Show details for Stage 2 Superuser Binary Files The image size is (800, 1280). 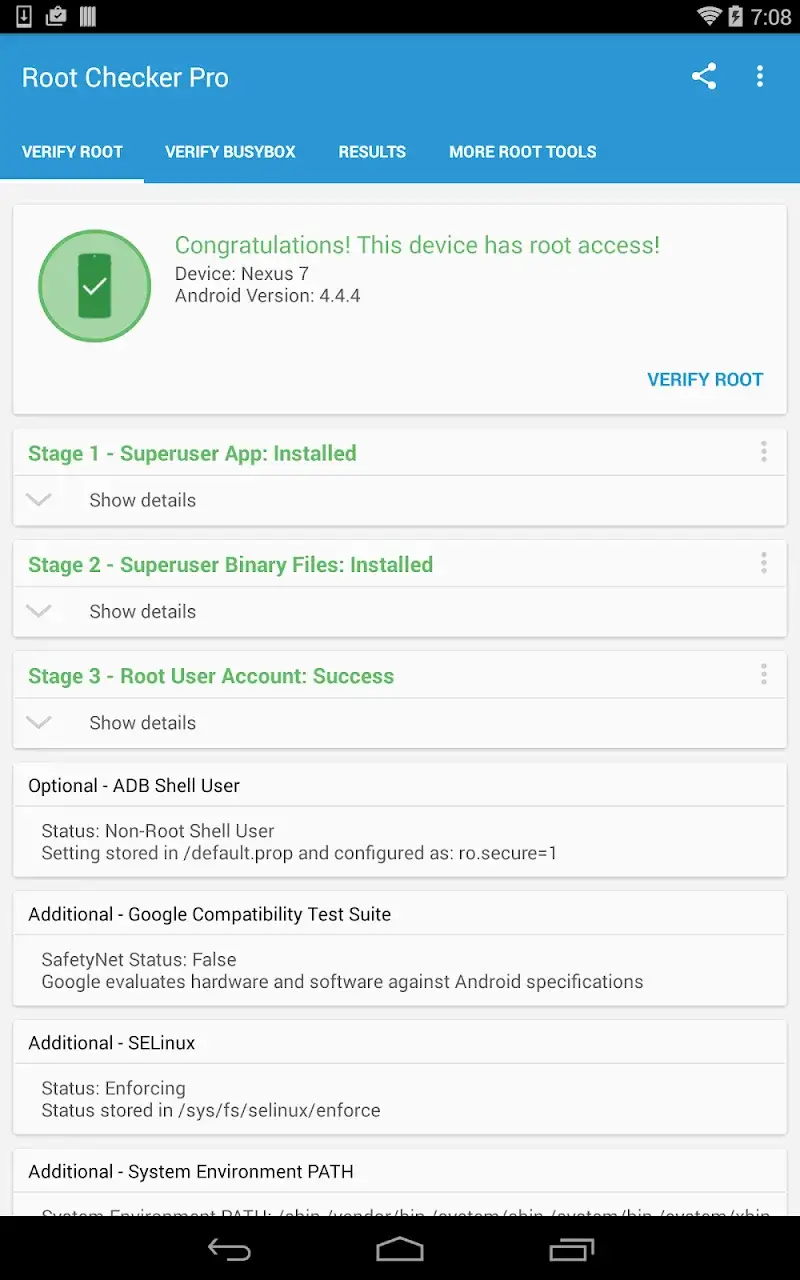click(142, 611)
